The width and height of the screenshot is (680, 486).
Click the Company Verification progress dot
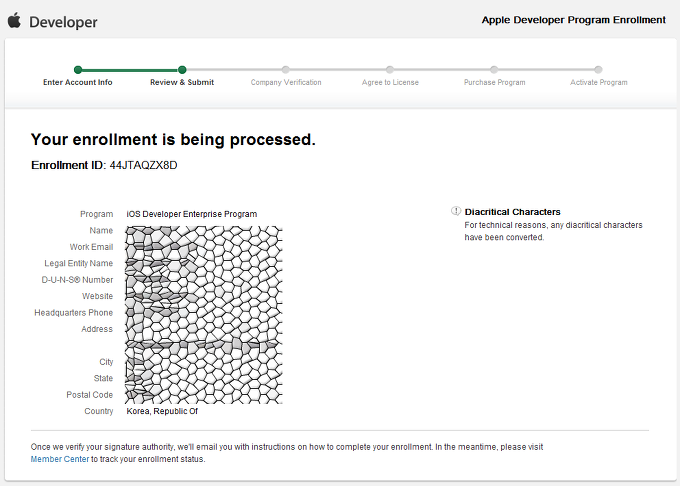285,69
